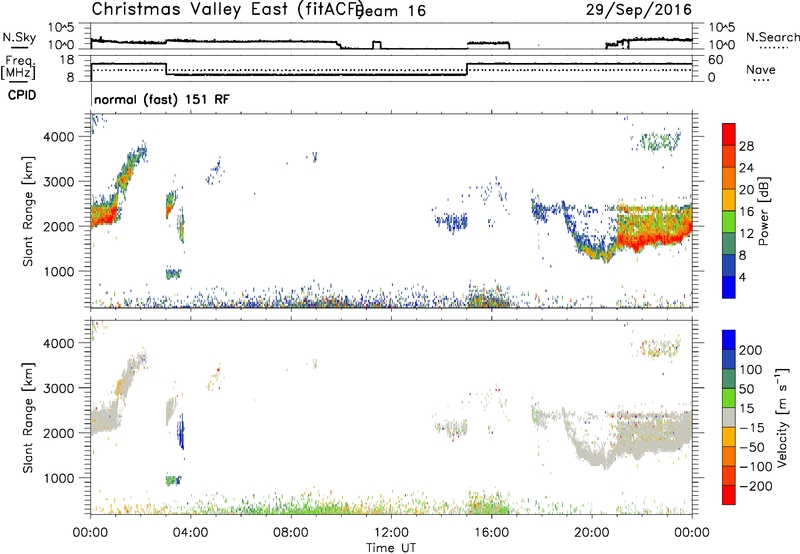Click the '29/Sep/2016' date text
This screenshot has height=554, width=800.
pos(639,9)
